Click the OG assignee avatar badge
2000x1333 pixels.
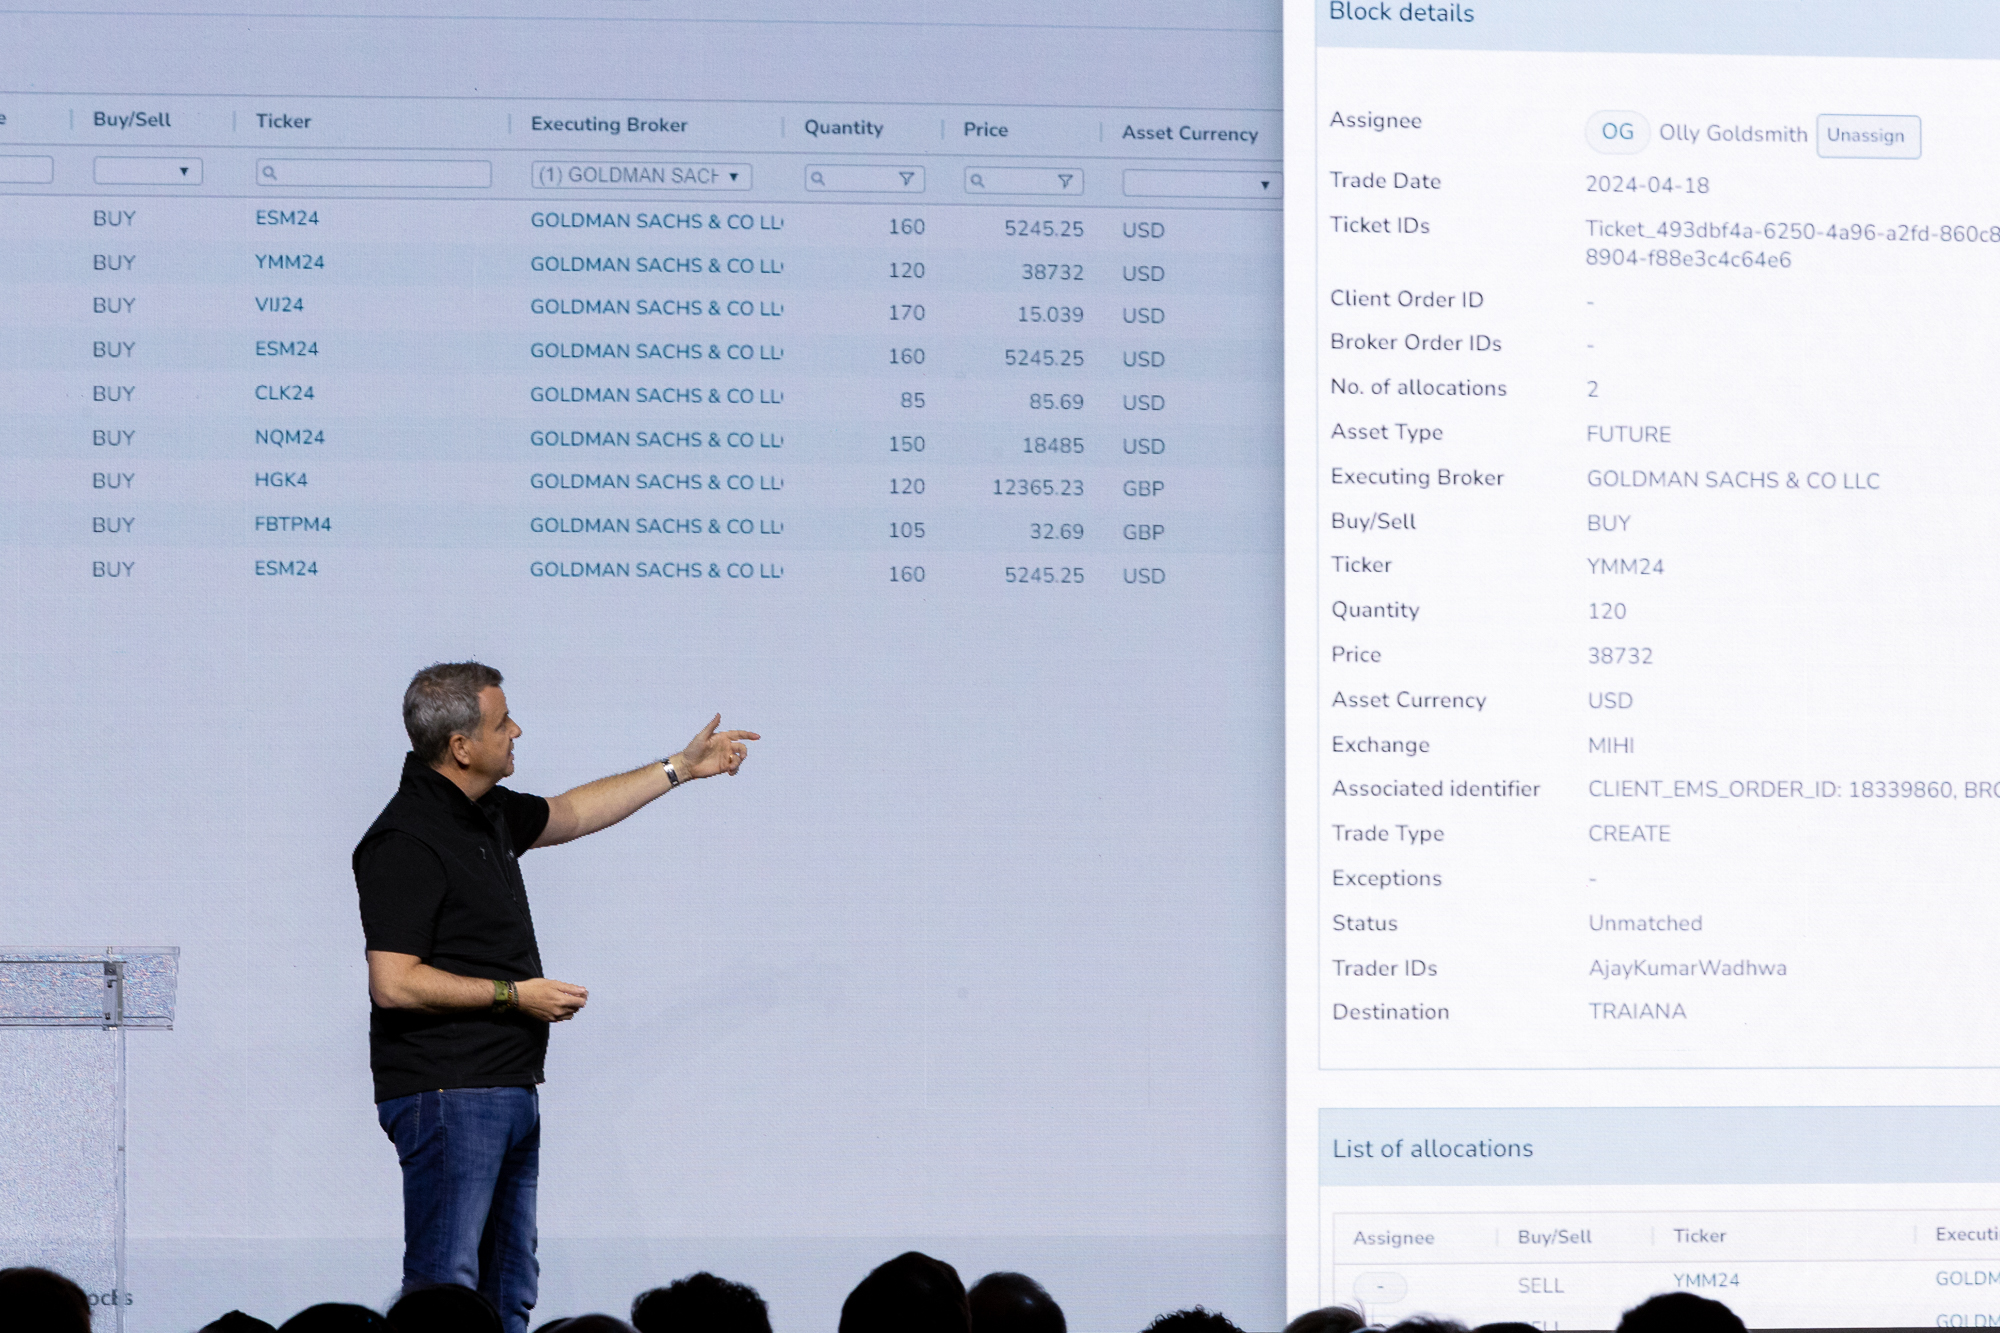point(1616,132)
